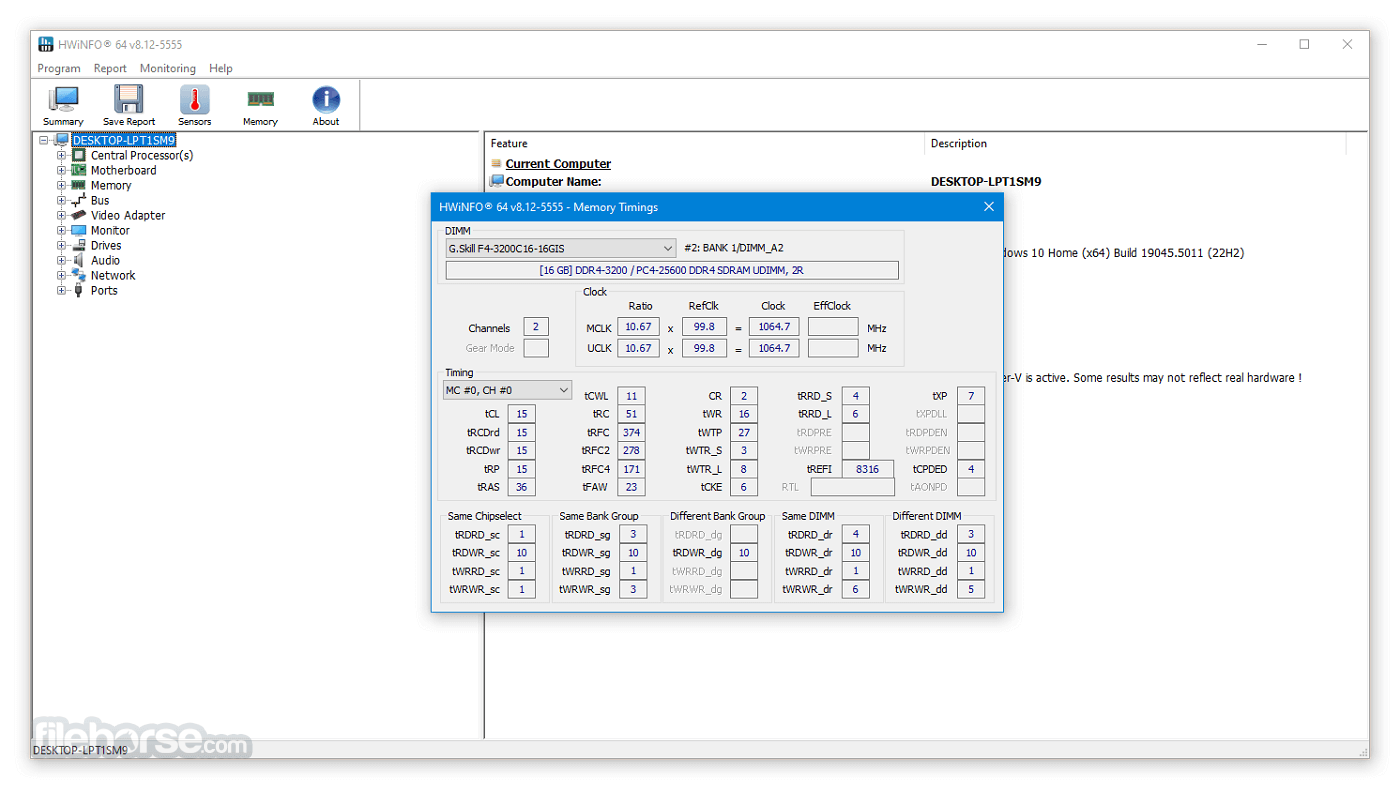The height and width of the screenshot is (789, 1400).
Task: Click the tFAW value 23 box
Action: coord(631,487)
